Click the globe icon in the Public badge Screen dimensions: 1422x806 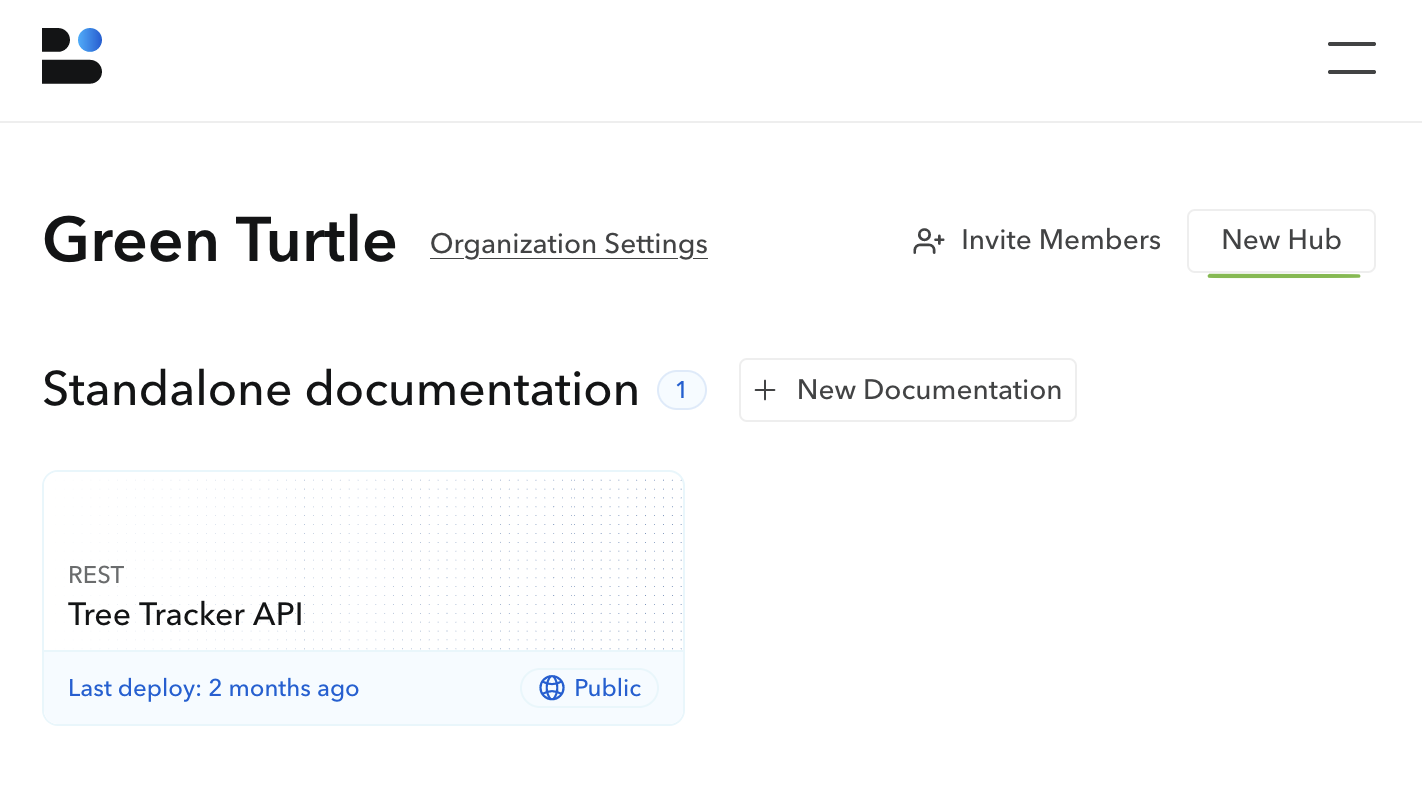(x=551, y=688)
